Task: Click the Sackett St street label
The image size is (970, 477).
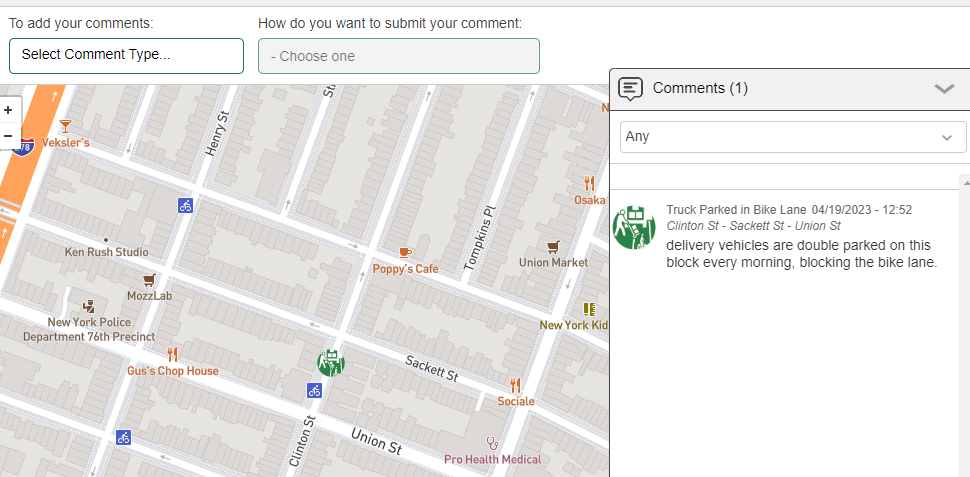Action: click(x=431, y=368)
